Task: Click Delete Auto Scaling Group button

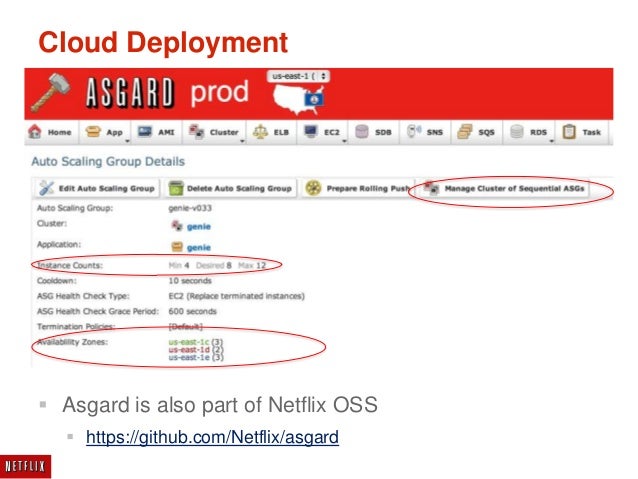Action: (231, 188)
